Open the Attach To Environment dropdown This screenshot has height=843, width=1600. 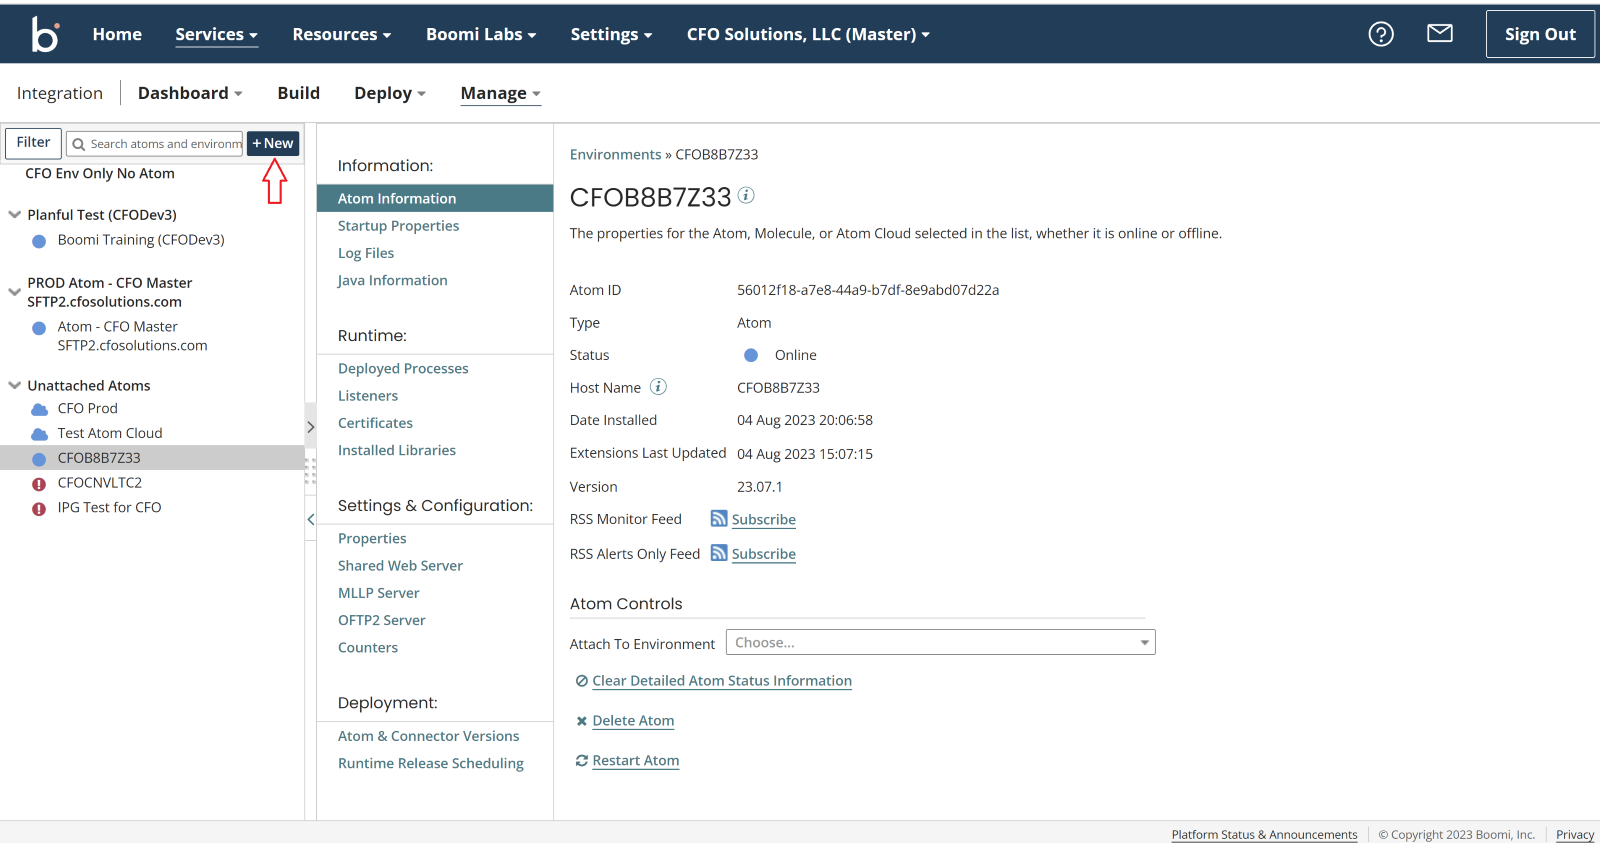940,642
